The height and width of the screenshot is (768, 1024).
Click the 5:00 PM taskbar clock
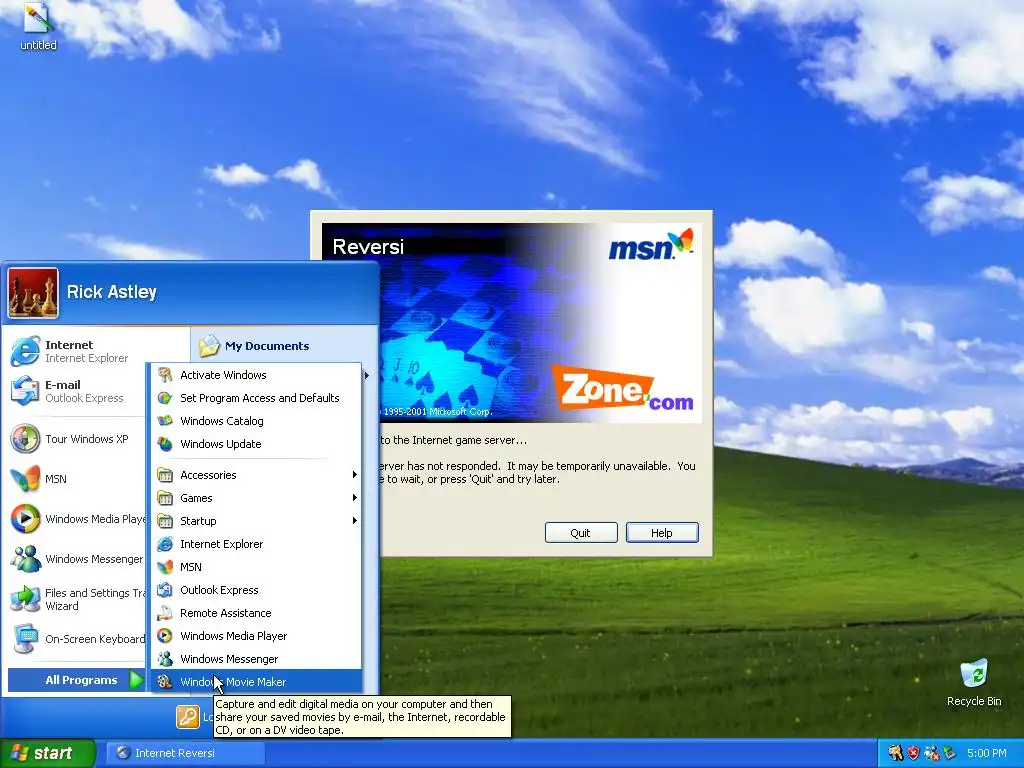986,753
